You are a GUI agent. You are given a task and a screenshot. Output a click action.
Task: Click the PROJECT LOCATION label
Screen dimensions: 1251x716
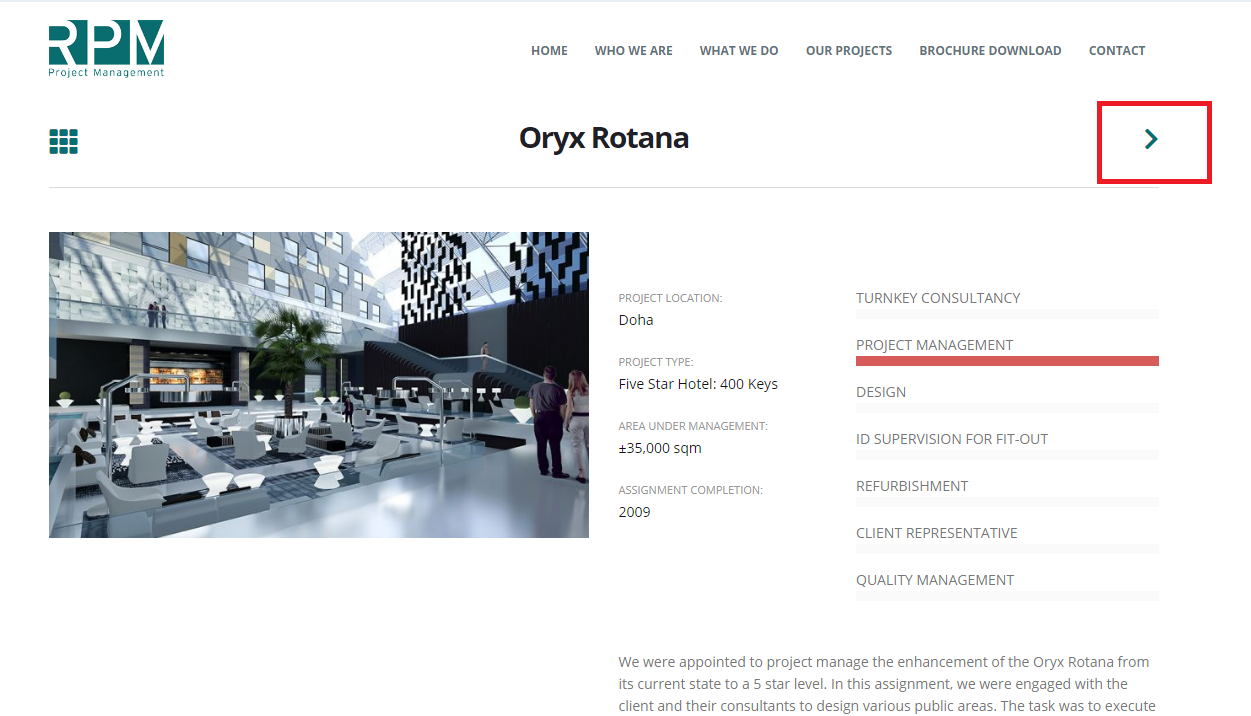point(670,298)
